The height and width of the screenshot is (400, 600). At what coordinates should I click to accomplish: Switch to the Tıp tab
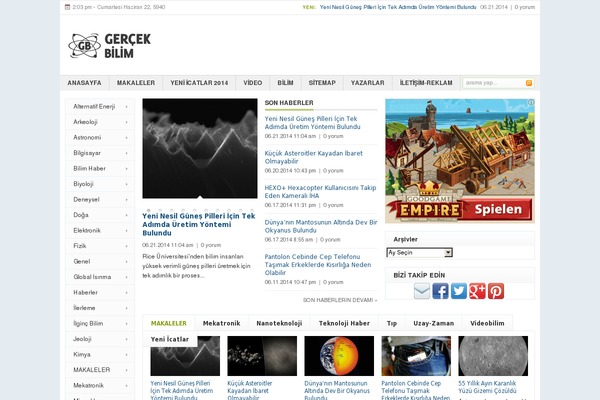(391, 323)
